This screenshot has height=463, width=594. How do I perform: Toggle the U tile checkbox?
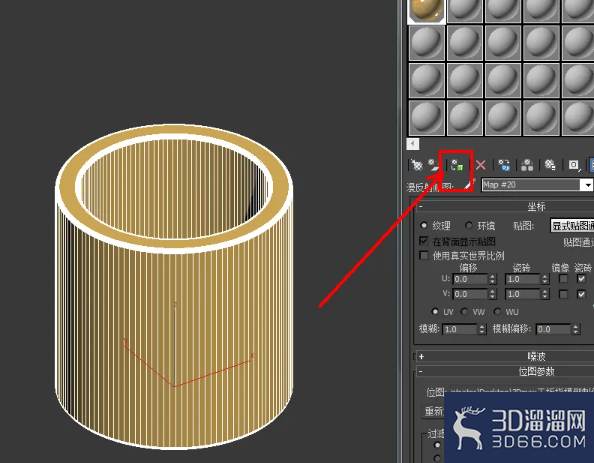coord(581,279)
